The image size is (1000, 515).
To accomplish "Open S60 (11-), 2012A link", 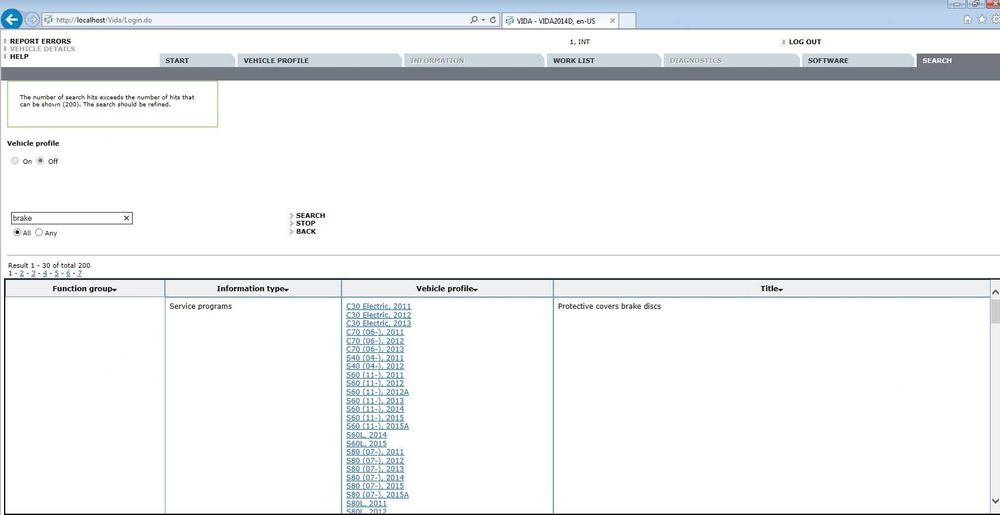I will tap(378, 392).
